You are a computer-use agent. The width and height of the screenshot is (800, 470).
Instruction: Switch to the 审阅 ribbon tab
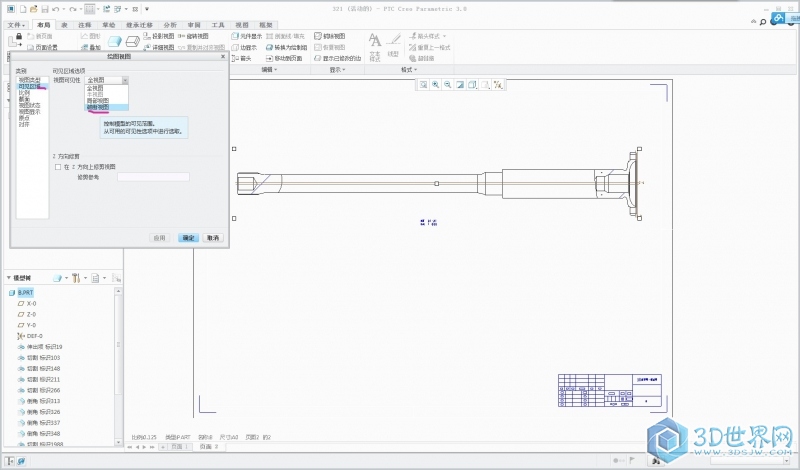(x=194, y=25)
